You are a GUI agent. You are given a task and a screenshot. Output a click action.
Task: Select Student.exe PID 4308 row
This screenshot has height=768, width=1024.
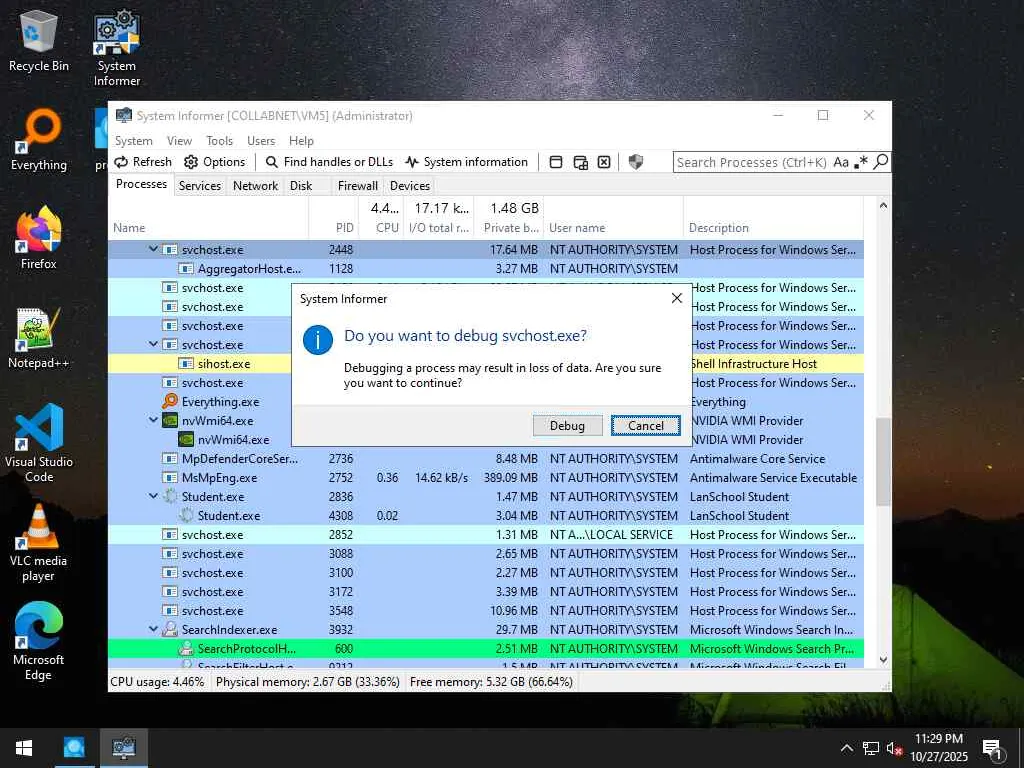coord(486,515)
